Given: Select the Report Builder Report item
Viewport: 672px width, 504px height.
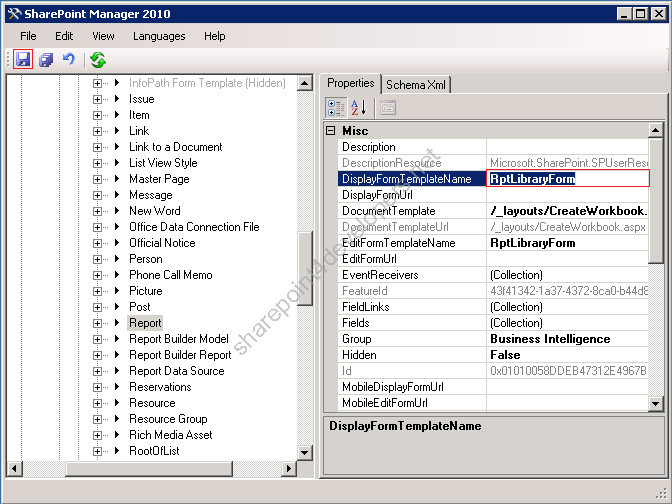Looking at the screenshot, I should [180, 355].
